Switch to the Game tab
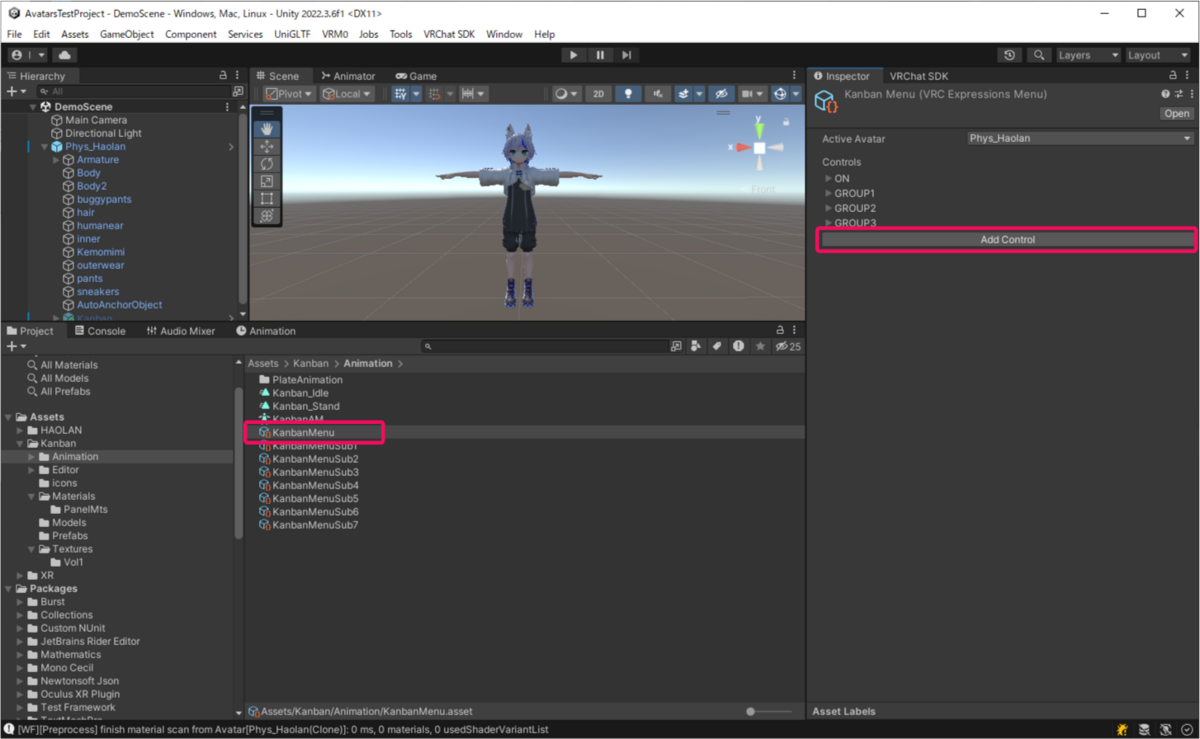The height and width of the screenshot is (739, 1200). pyautogui.click(x=416, y=76)
